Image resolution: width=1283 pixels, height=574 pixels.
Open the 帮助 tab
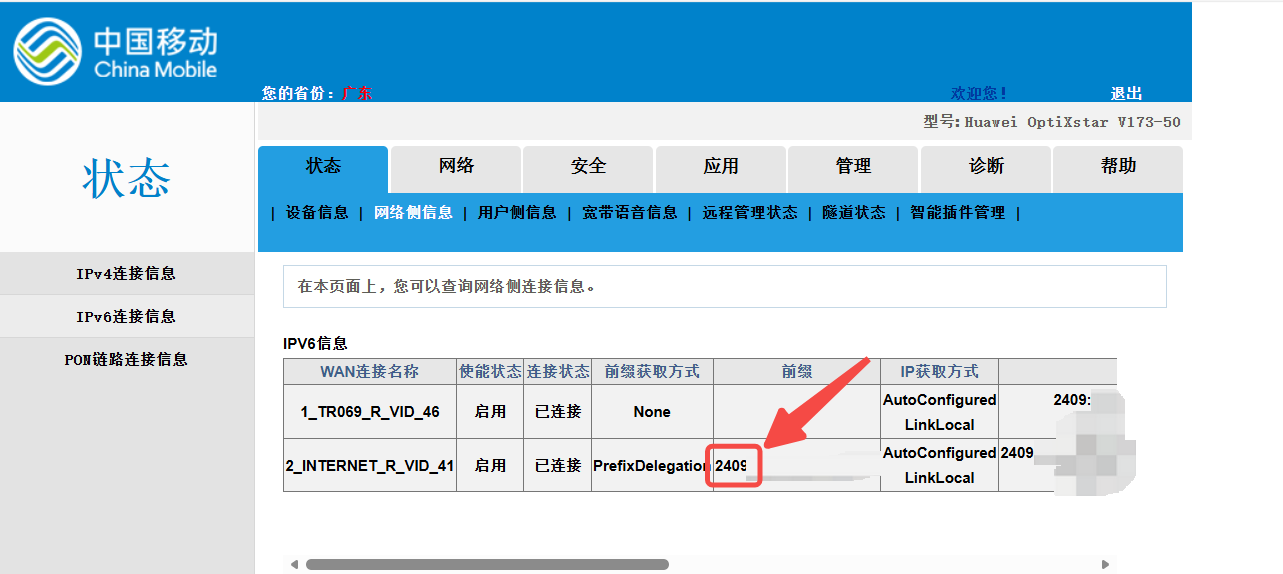1118,167
